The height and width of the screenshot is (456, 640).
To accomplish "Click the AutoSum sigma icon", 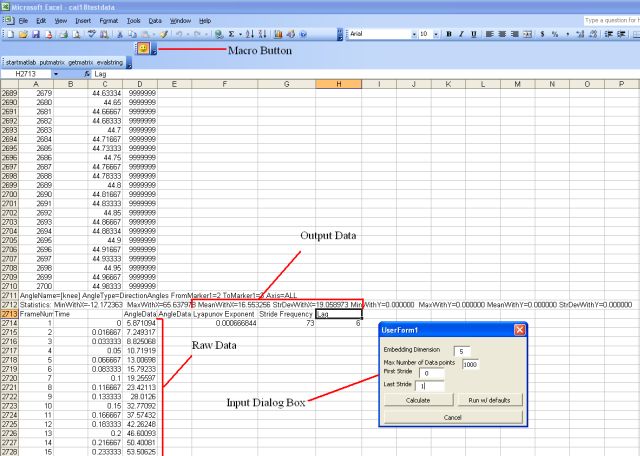I will pyautogui.click(x=232, y=34).
